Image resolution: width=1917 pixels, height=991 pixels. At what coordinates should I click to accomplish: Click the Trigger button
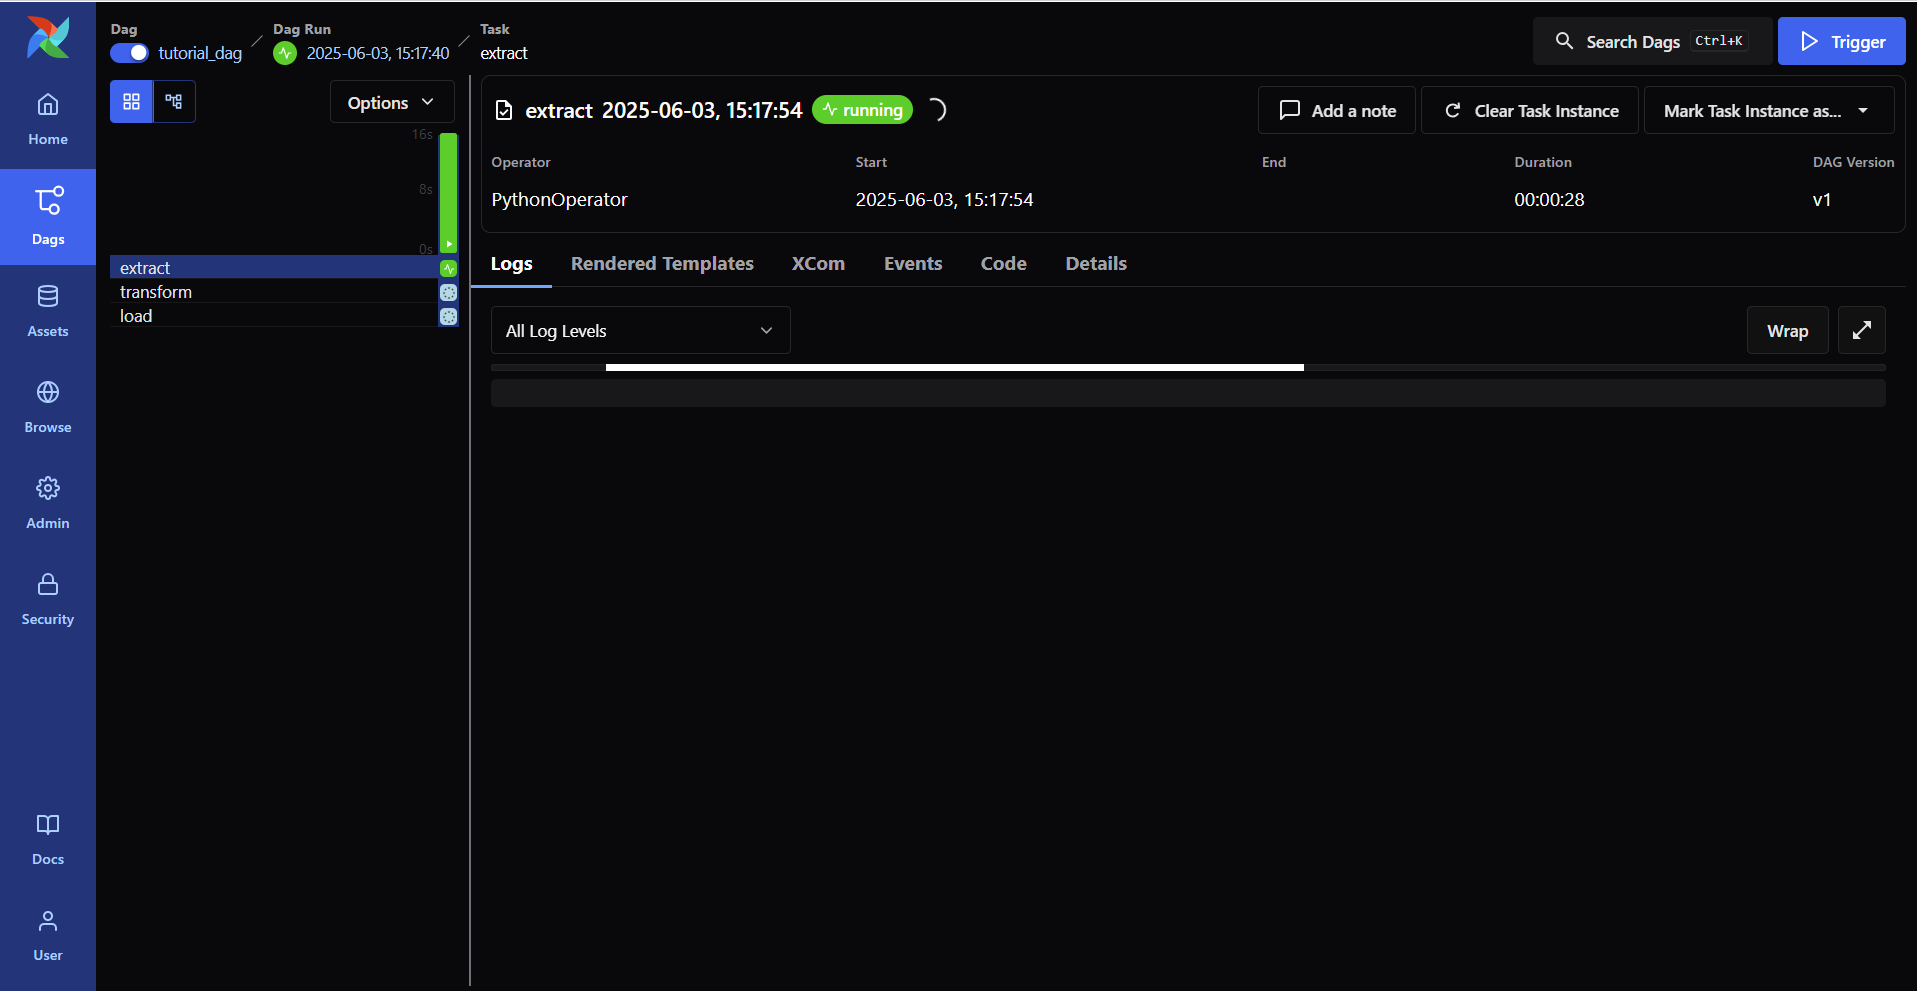click(x=1841, y=41)
